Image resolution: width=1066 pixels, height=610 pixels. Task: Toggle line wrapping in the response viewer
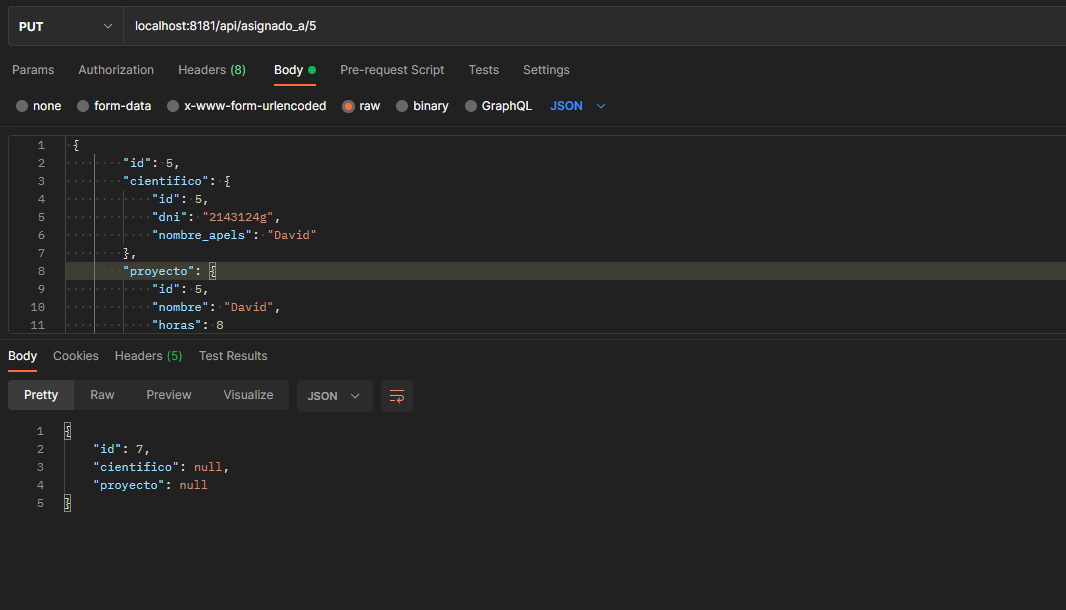pyautogui.click(x=396, y=395)
